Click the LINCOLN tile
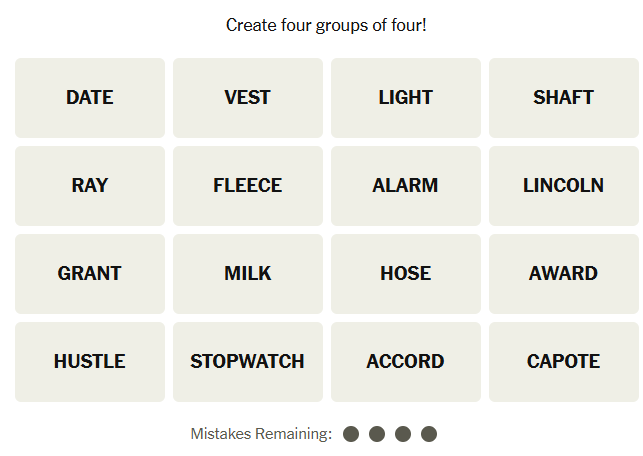Image resolution: width=643 pixels, height=456 pixels. pos(564,186)
